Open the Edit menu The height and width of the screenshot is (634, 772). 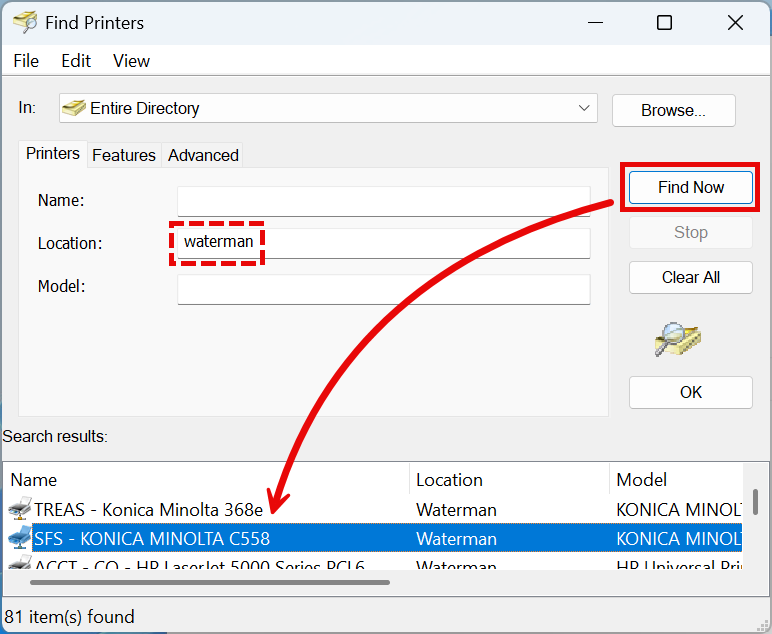pyautogui.click(x=76, y=61)
